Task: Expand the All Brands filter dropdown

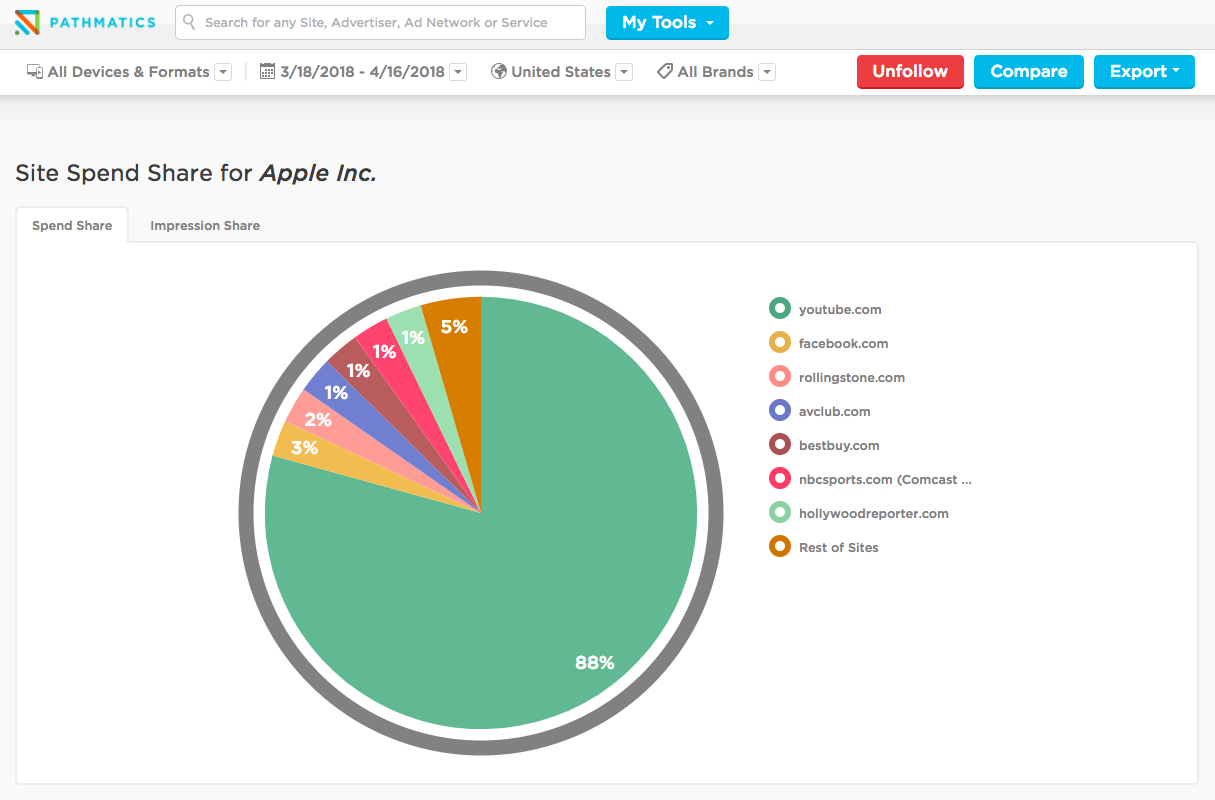Action: point(766,71)
